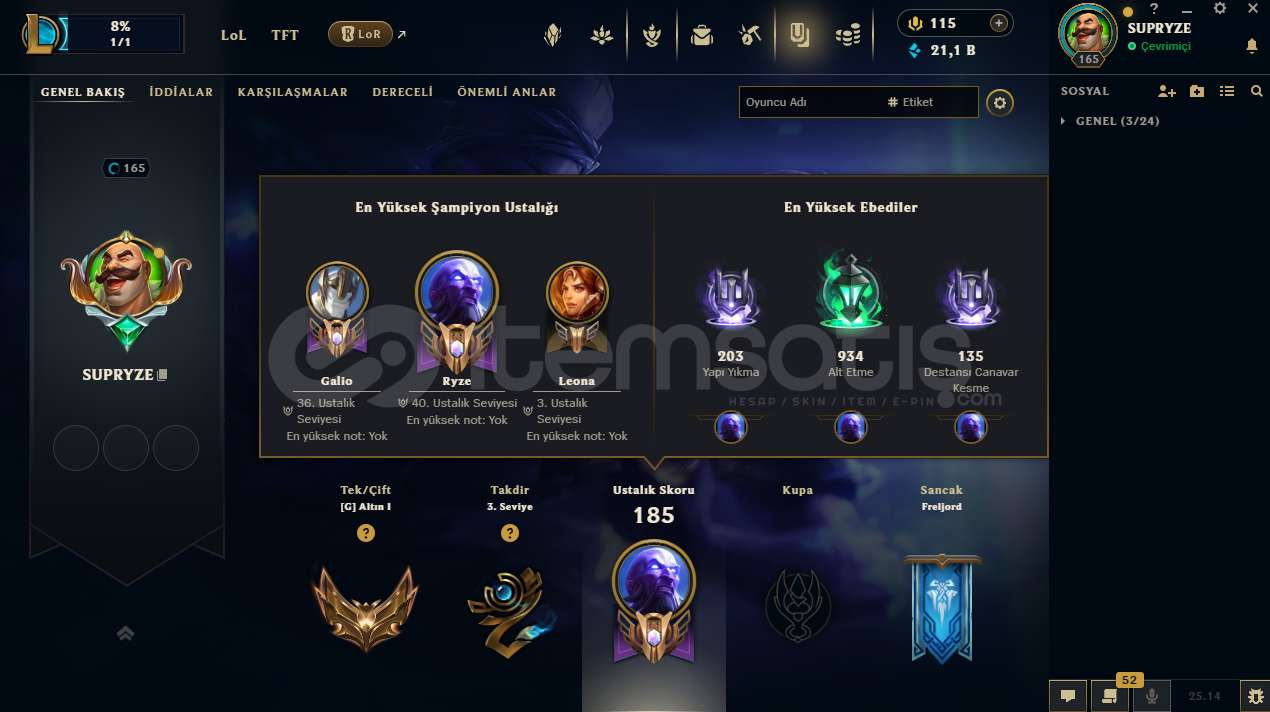
Task: Open the Loot crafting hammer icon
Action: (751, 36)
